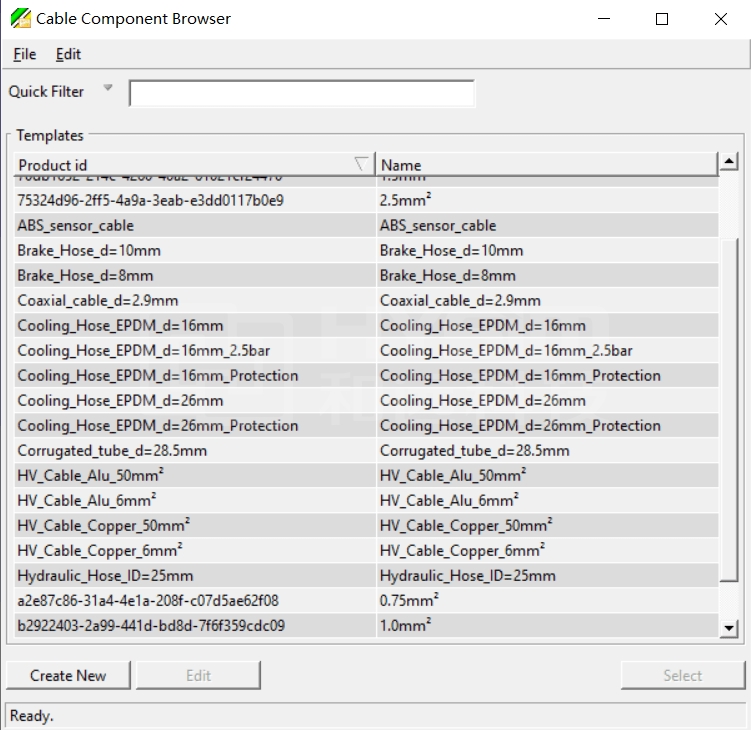Sort by the Name column header
The width and height of the screenshot is (751, 730).
tap(547, 165)
